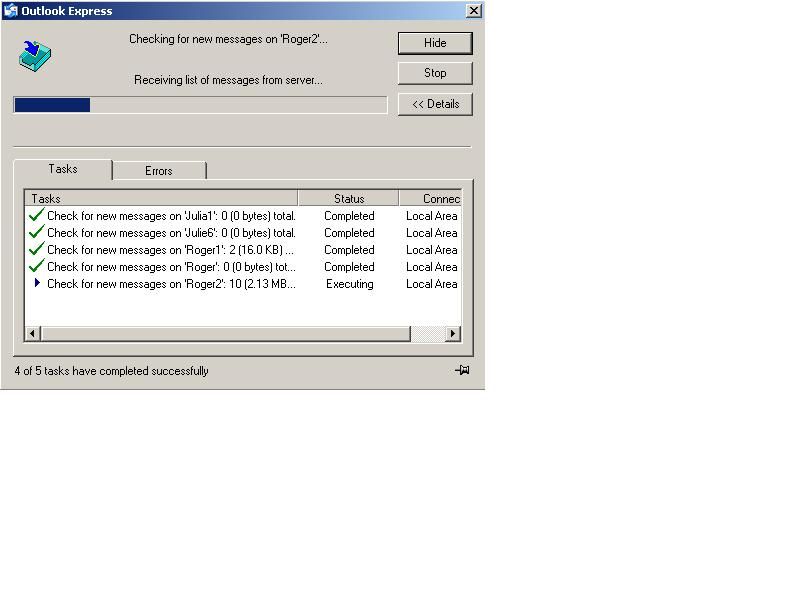Click Local Area connection cell of Julie6 row

click(432, 233)
